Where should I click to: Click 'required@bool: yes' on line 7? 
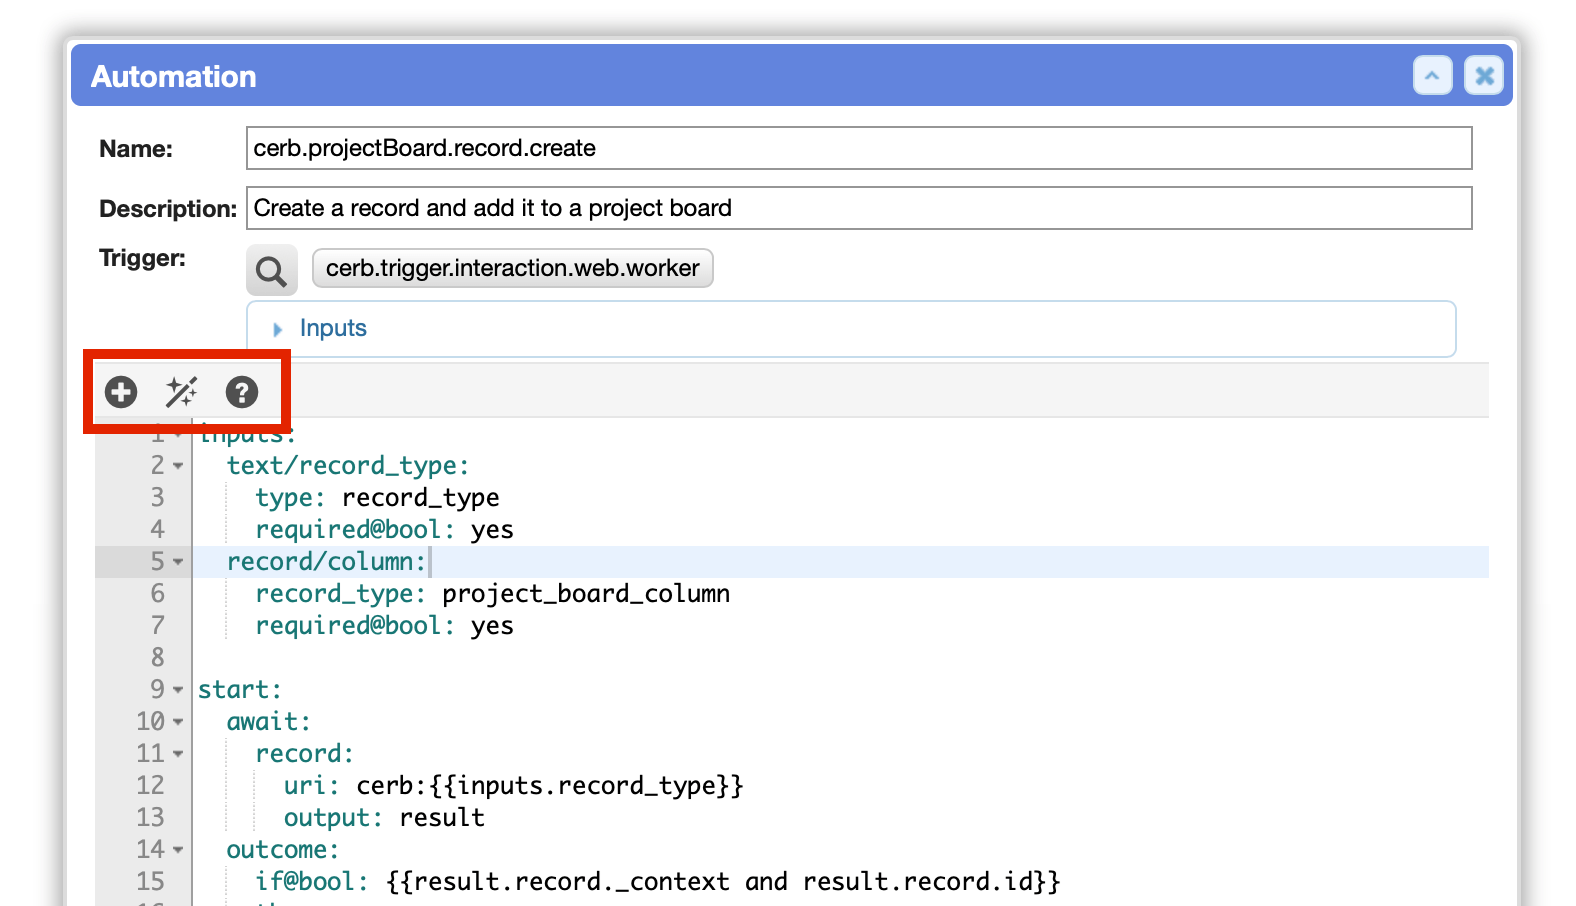pos(384,626)
